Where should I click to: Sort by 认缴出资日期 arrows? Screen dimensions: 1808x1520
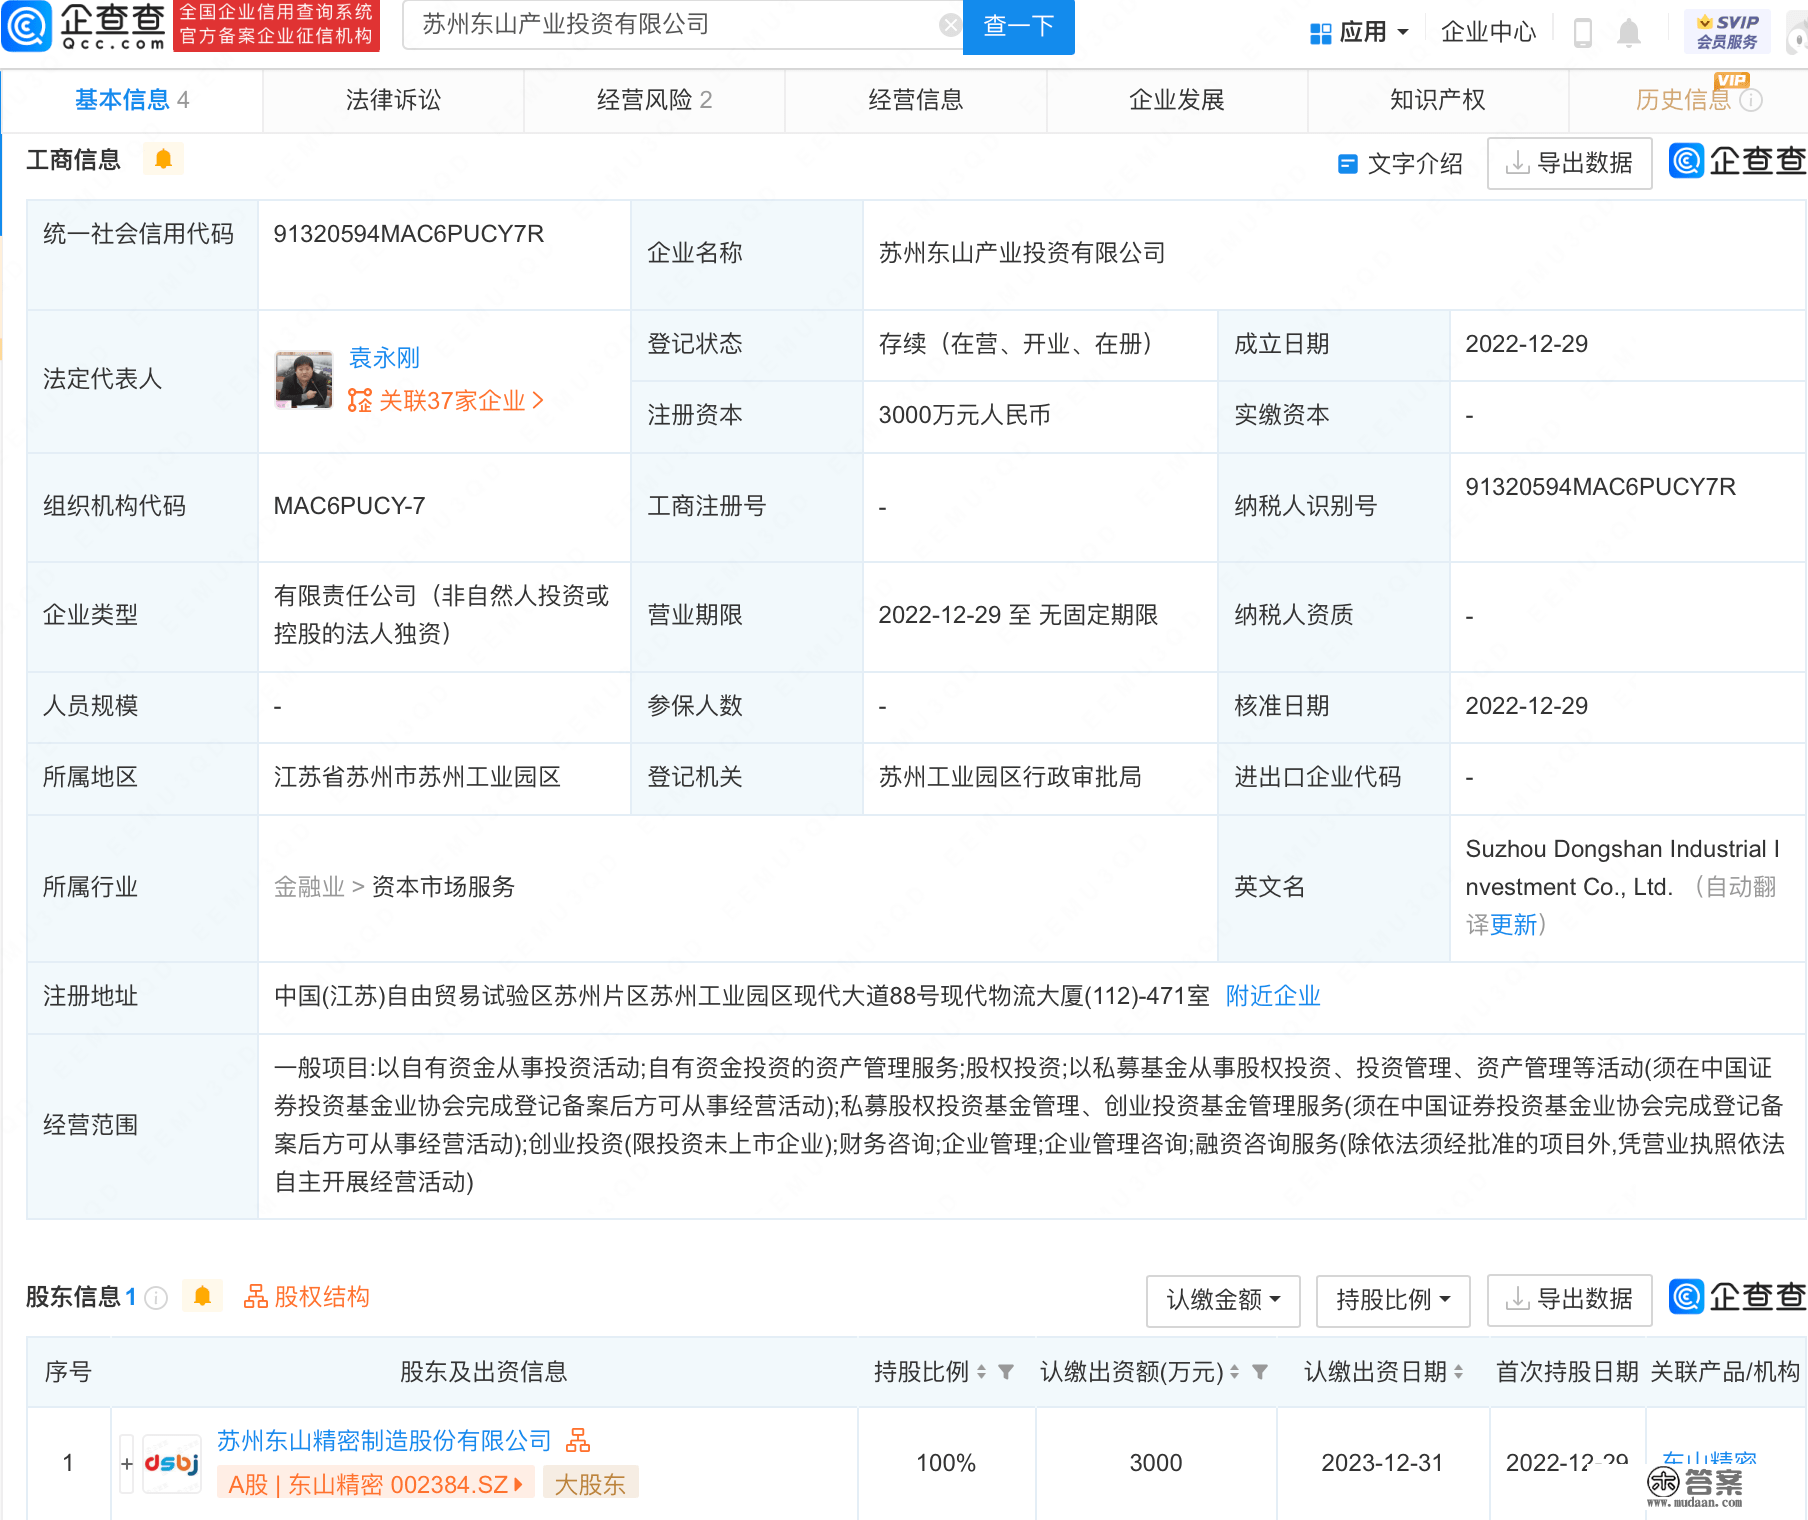1458,1372
